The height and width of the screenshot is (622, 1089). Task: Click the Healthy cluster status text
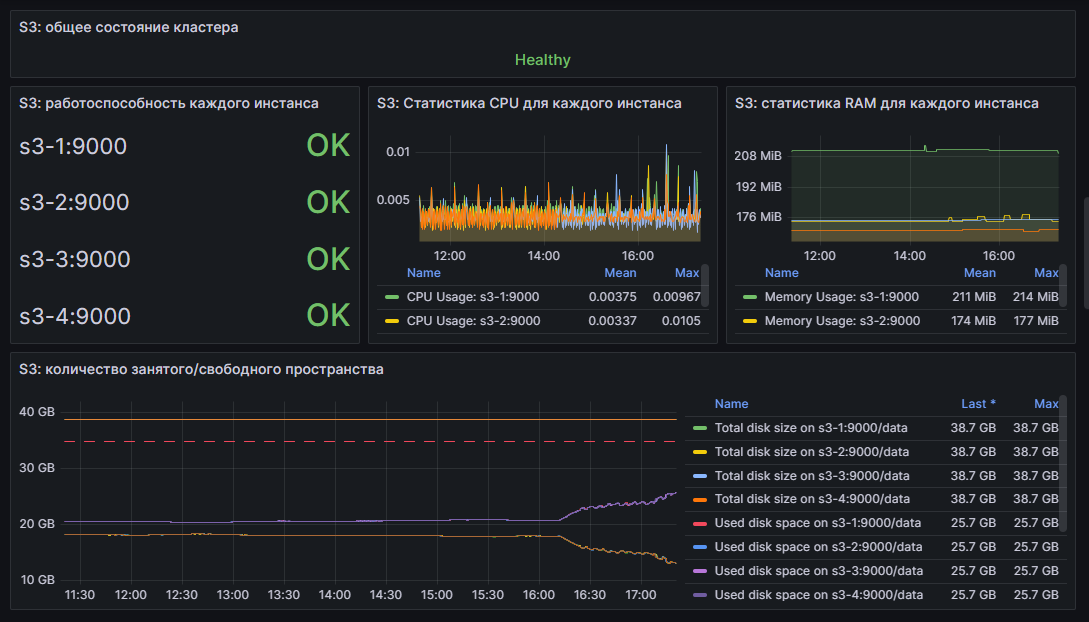tap(542, 60)
